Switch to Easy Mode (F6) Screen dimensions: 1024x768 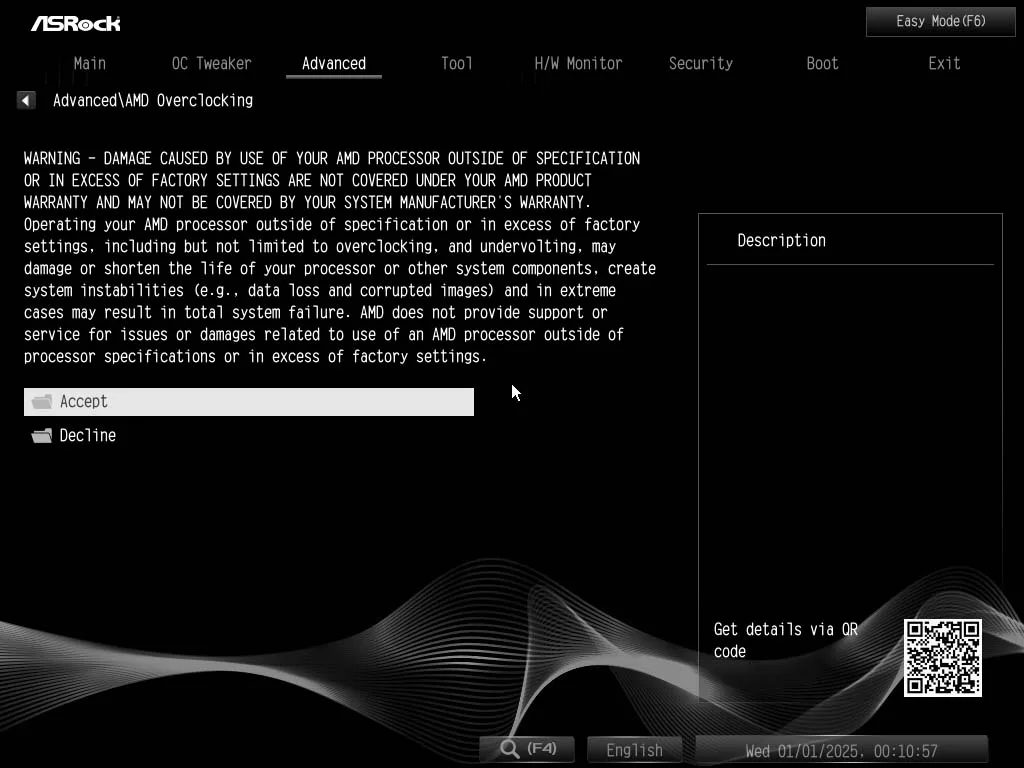pos(940,22)
